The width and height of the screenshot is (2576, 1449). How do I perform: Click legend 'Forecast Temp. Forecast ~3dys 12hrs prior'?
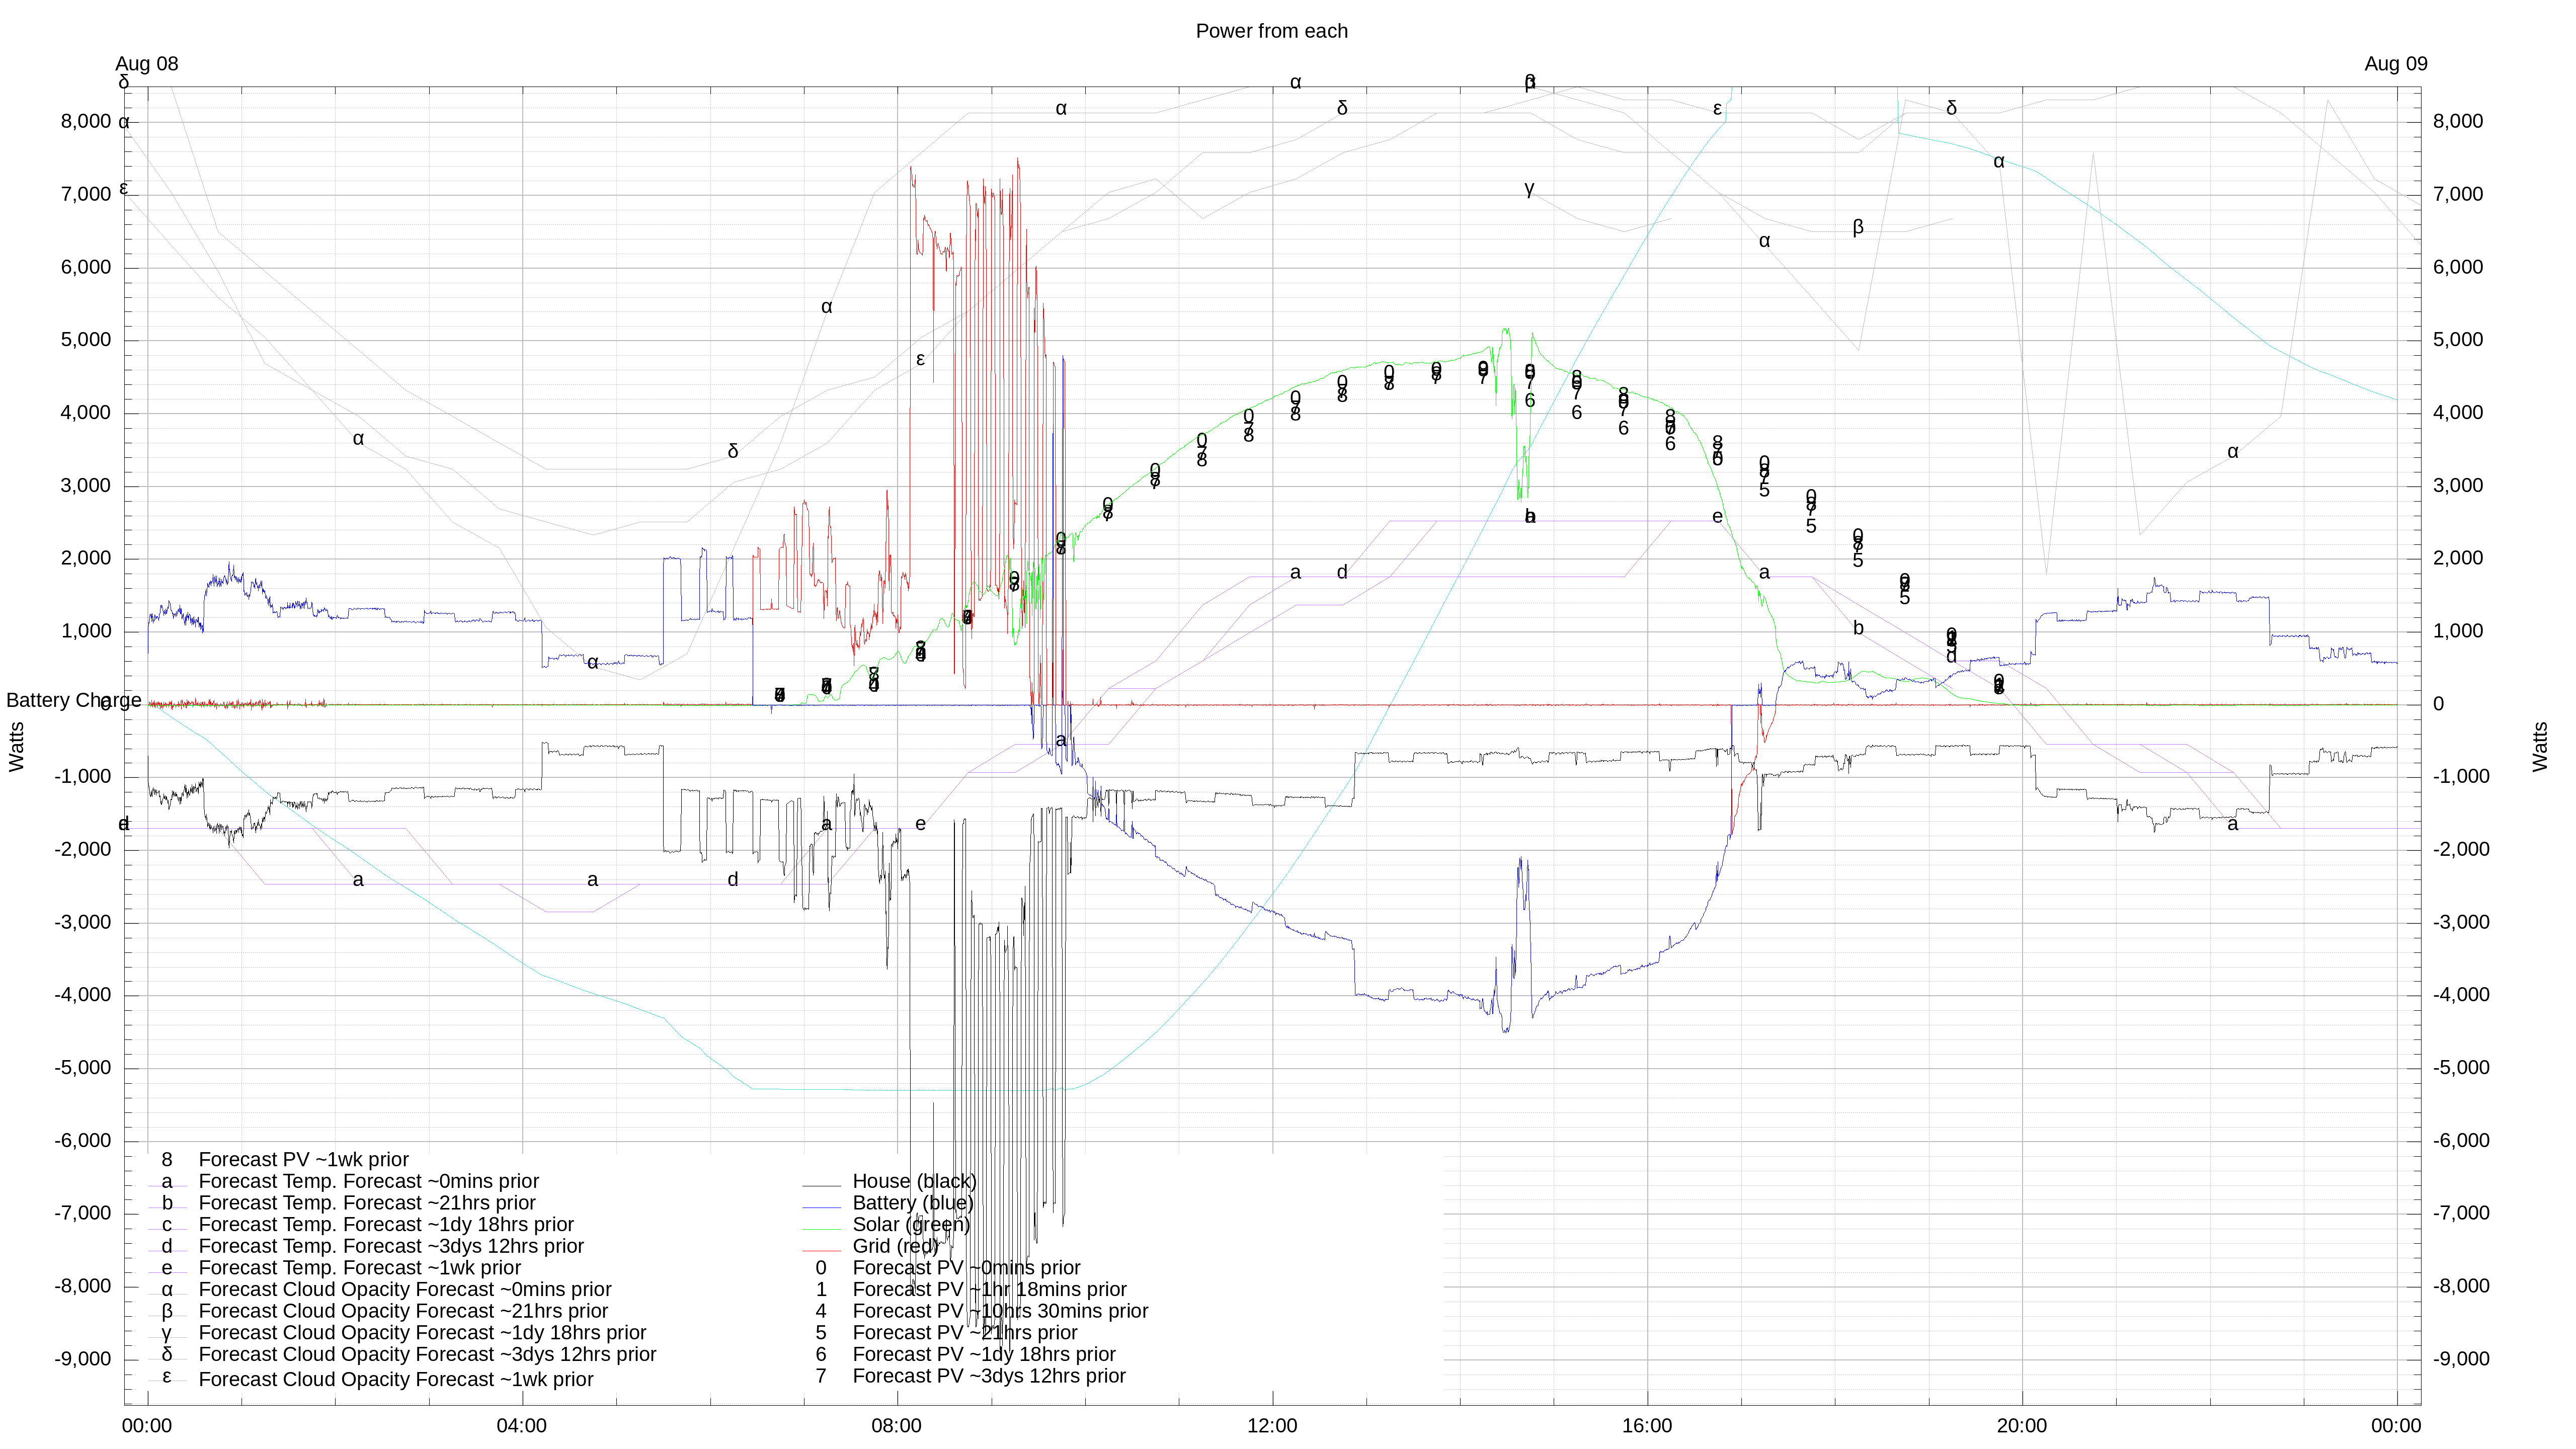[391, 1246]
